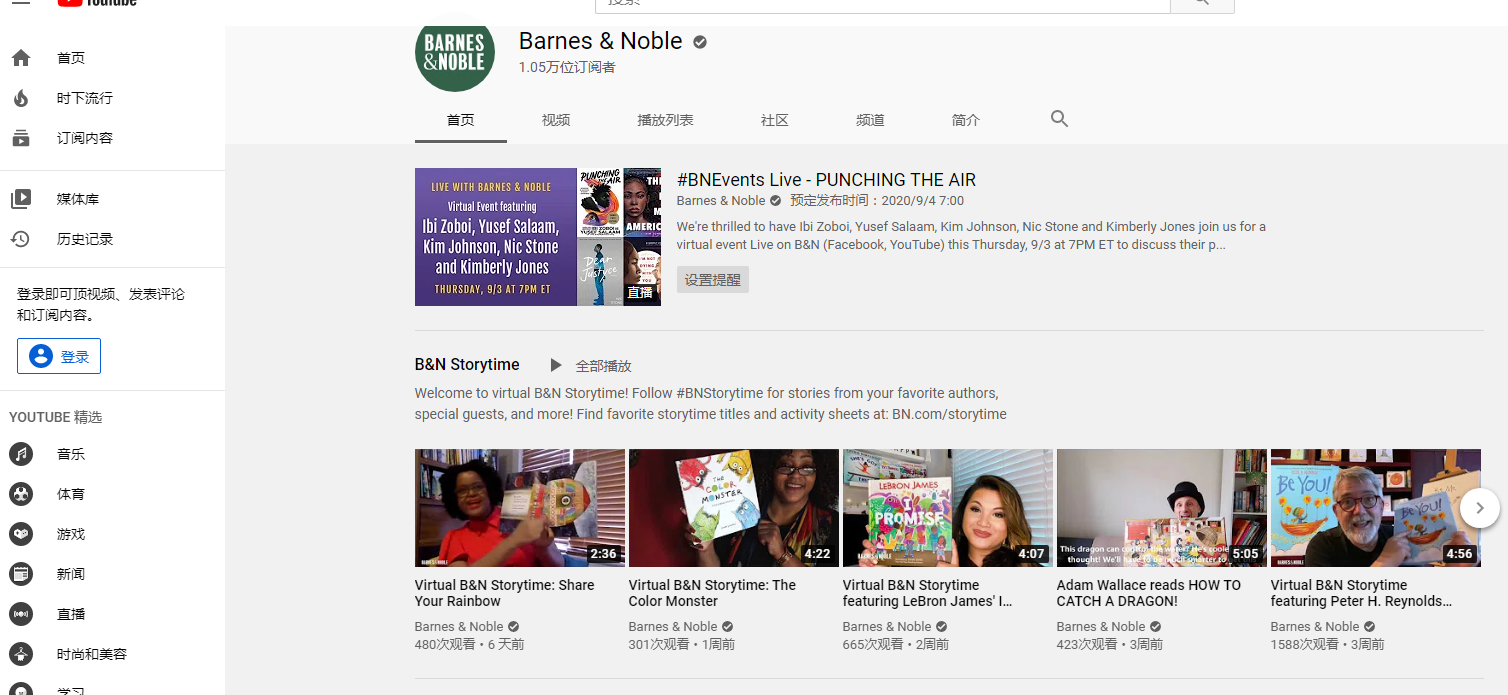1508x695 pixels.
Task: Click the Subscriptions icon in sidebar
Action: click(x=21, y=138)
